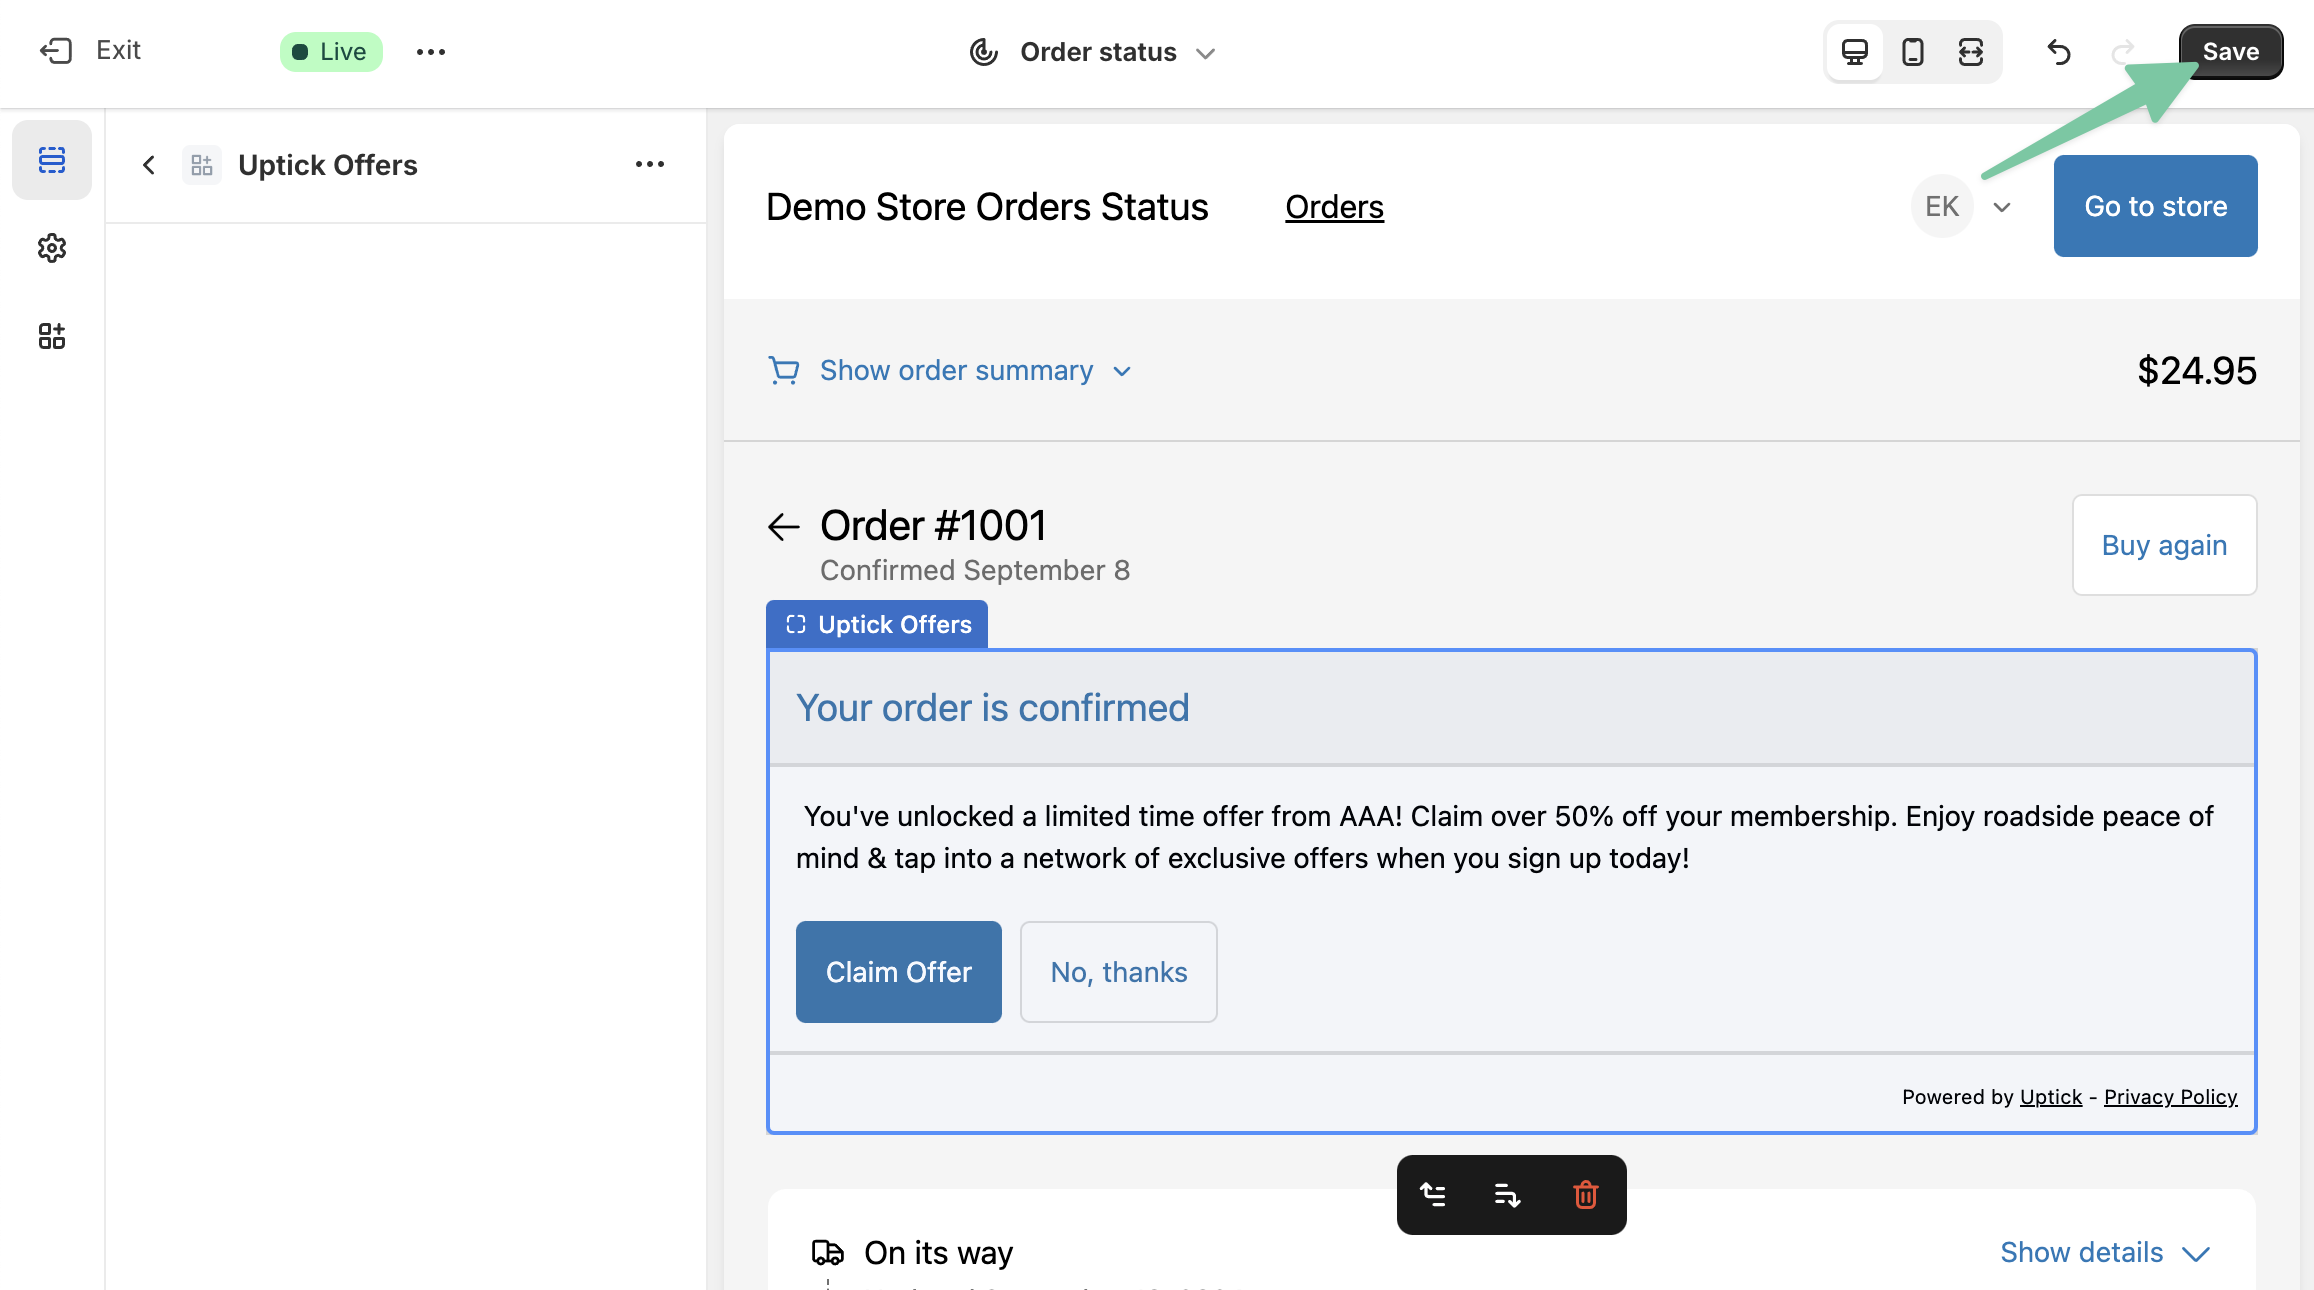Image resolution: width=2314 pixels, height=1290 pixels.
Task: Open Uptick Offers panel options menu
Action: (650, 164)
